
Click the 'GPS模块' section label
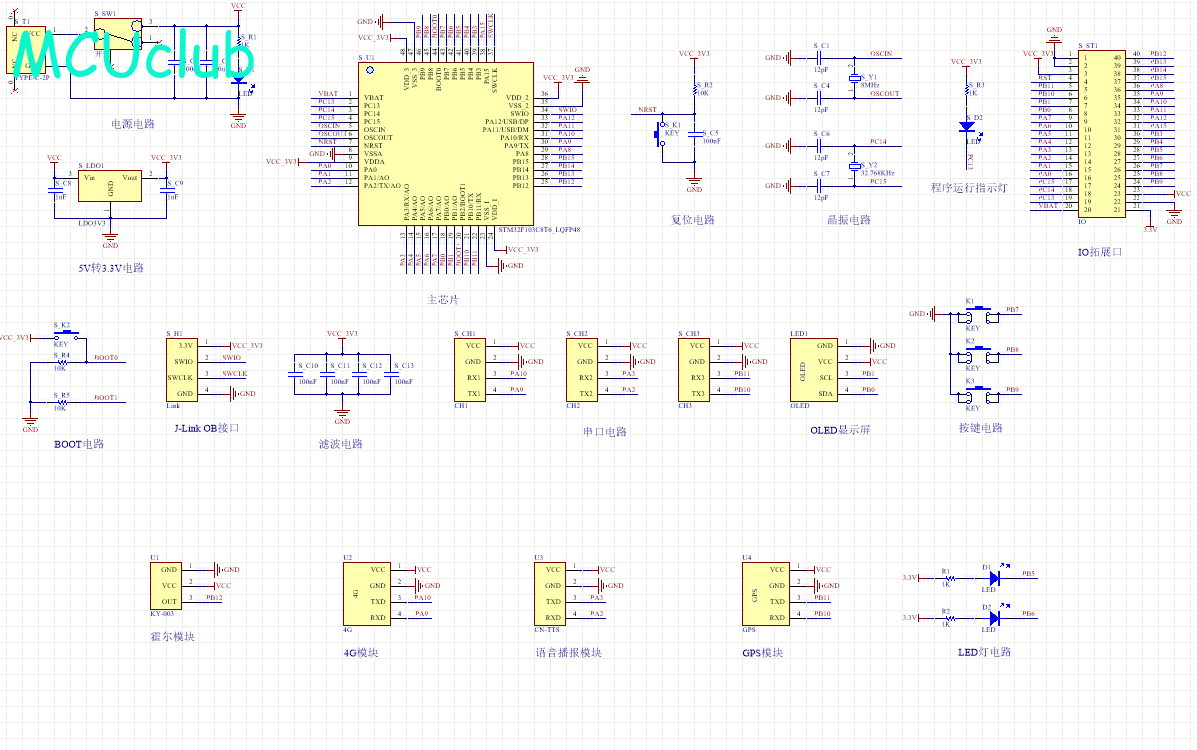coord(763,653)
